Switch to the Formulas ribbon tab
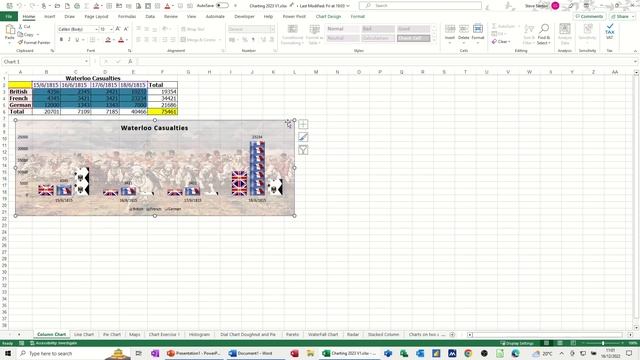 click(x=127, y=16)
